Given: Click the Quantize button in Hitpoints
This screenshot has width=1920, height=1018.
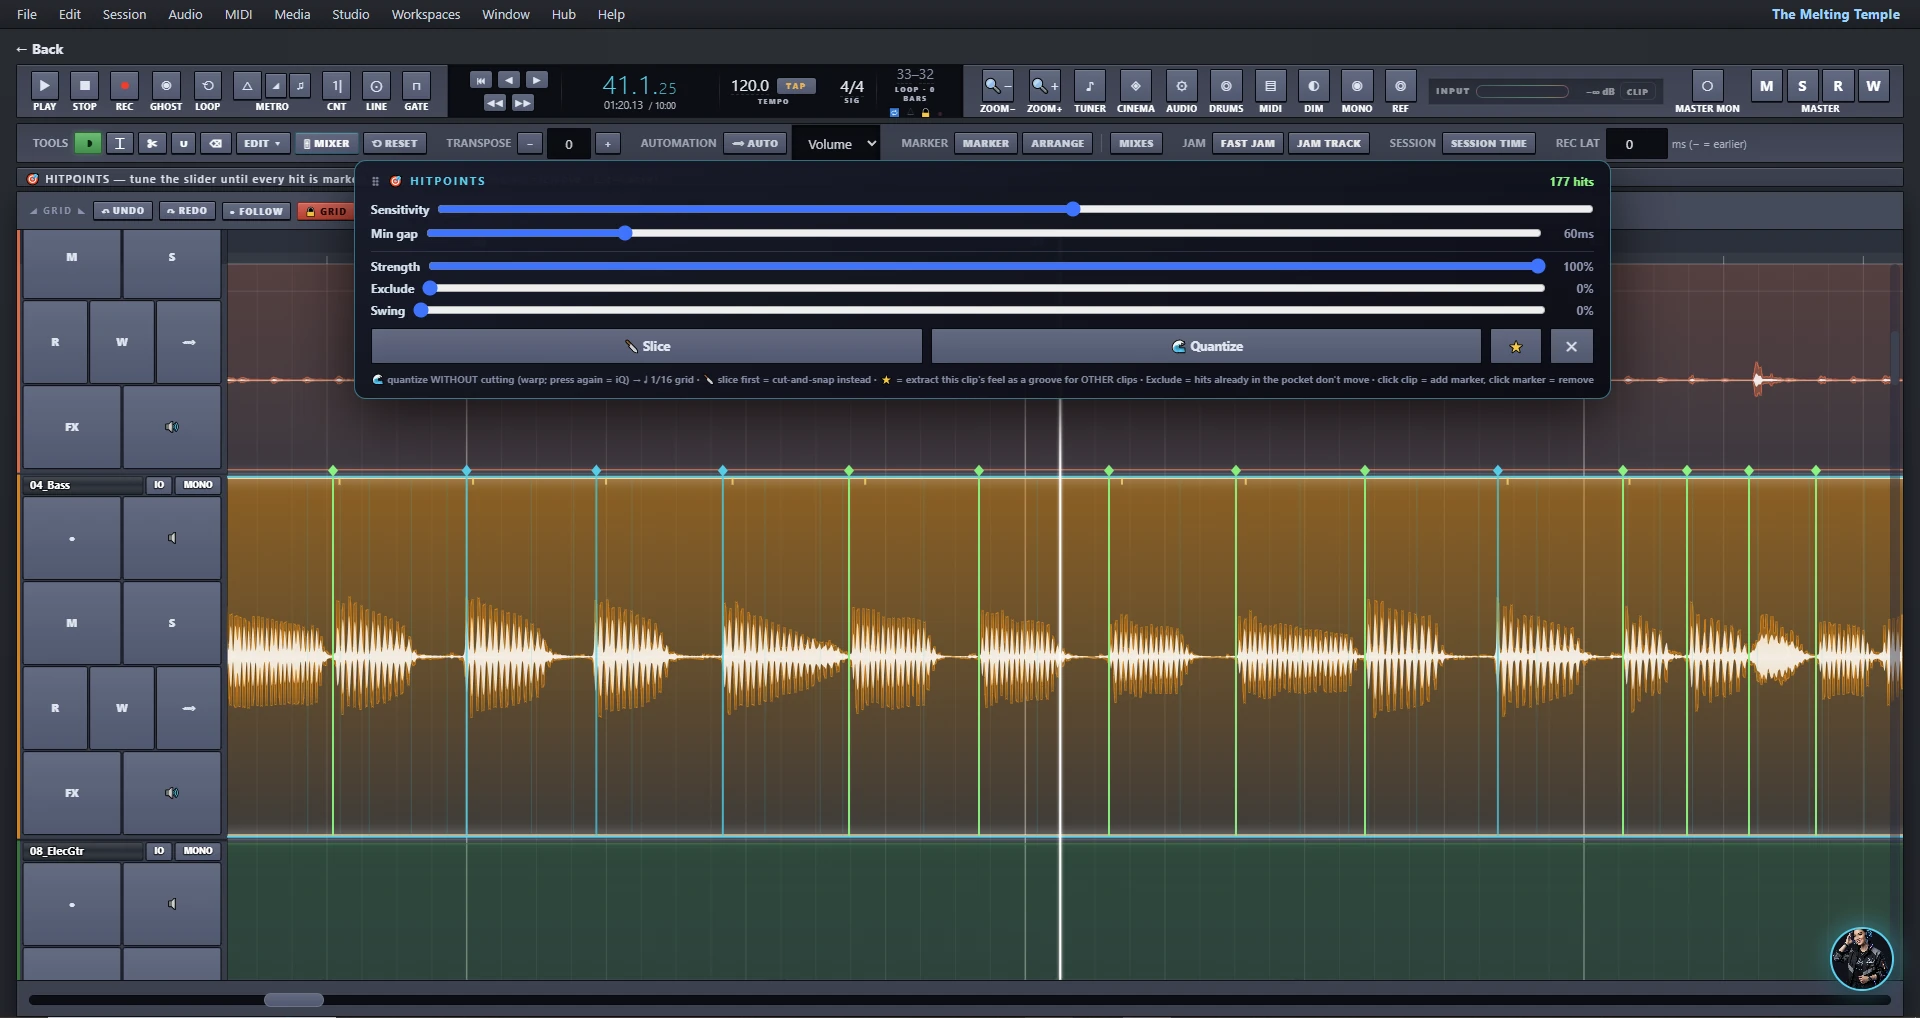Looking at the screenshot, I should 1206,346.
